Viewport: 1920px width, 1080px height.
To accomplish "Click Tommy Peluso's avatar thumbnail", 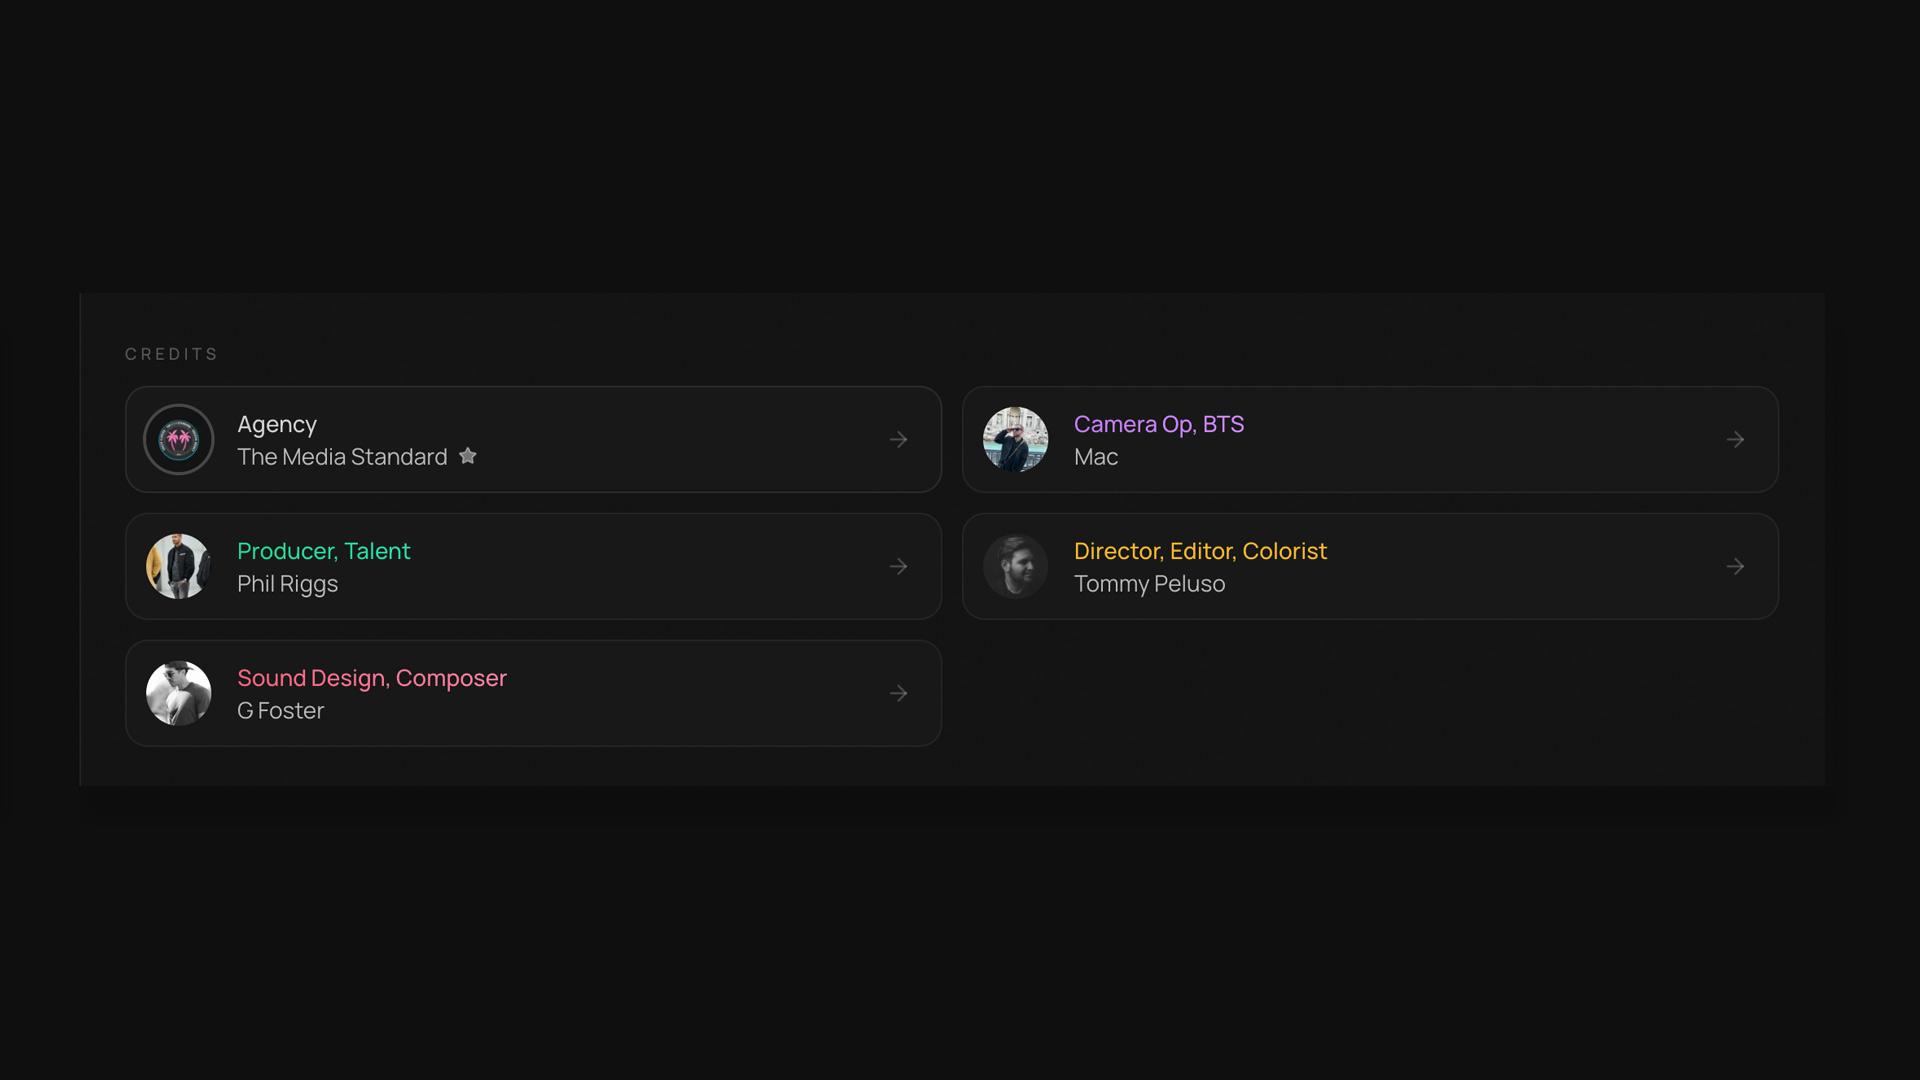I will pos(1015,566).
